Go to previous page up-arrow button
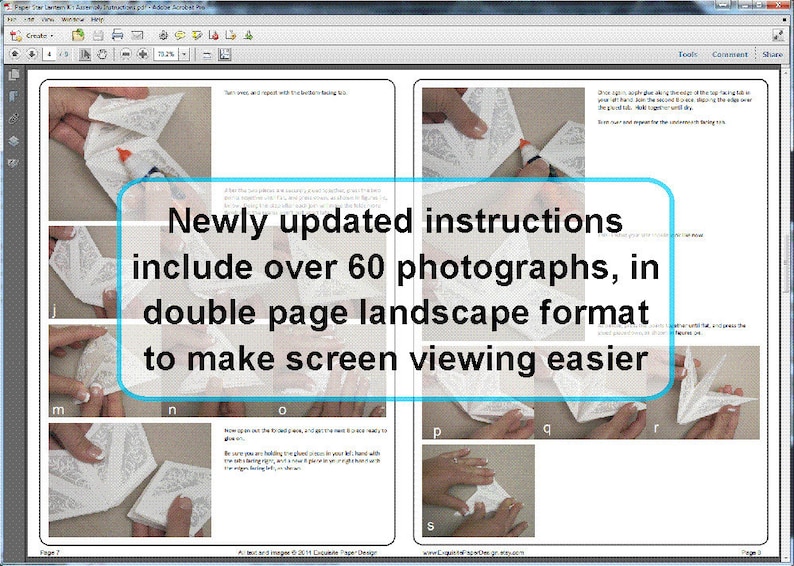The height and width of the screenshot is (566, 794). point(15,54)
